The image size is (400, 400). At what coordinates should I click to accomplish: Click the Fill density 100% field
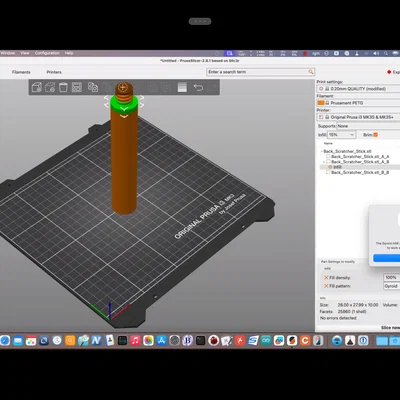point(392,277)
